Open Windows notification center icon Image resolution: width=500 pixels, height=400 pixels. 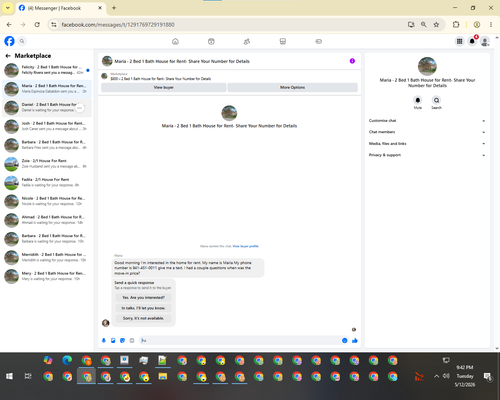(488, 377)
